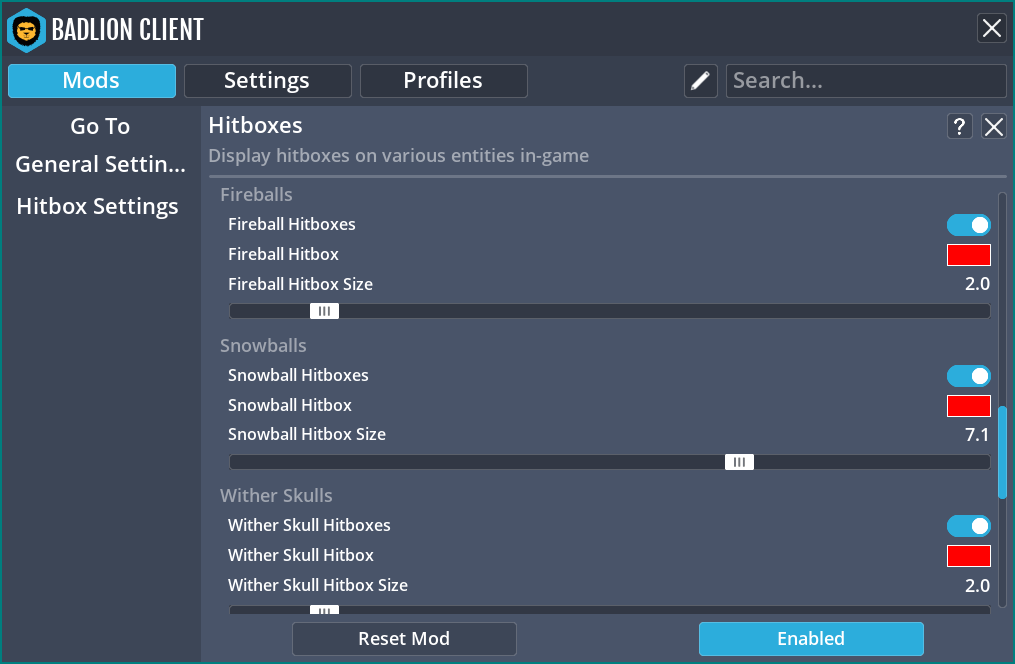Click the Wither Skulls section heading
Screen dimensions: 1015x664
276,496
